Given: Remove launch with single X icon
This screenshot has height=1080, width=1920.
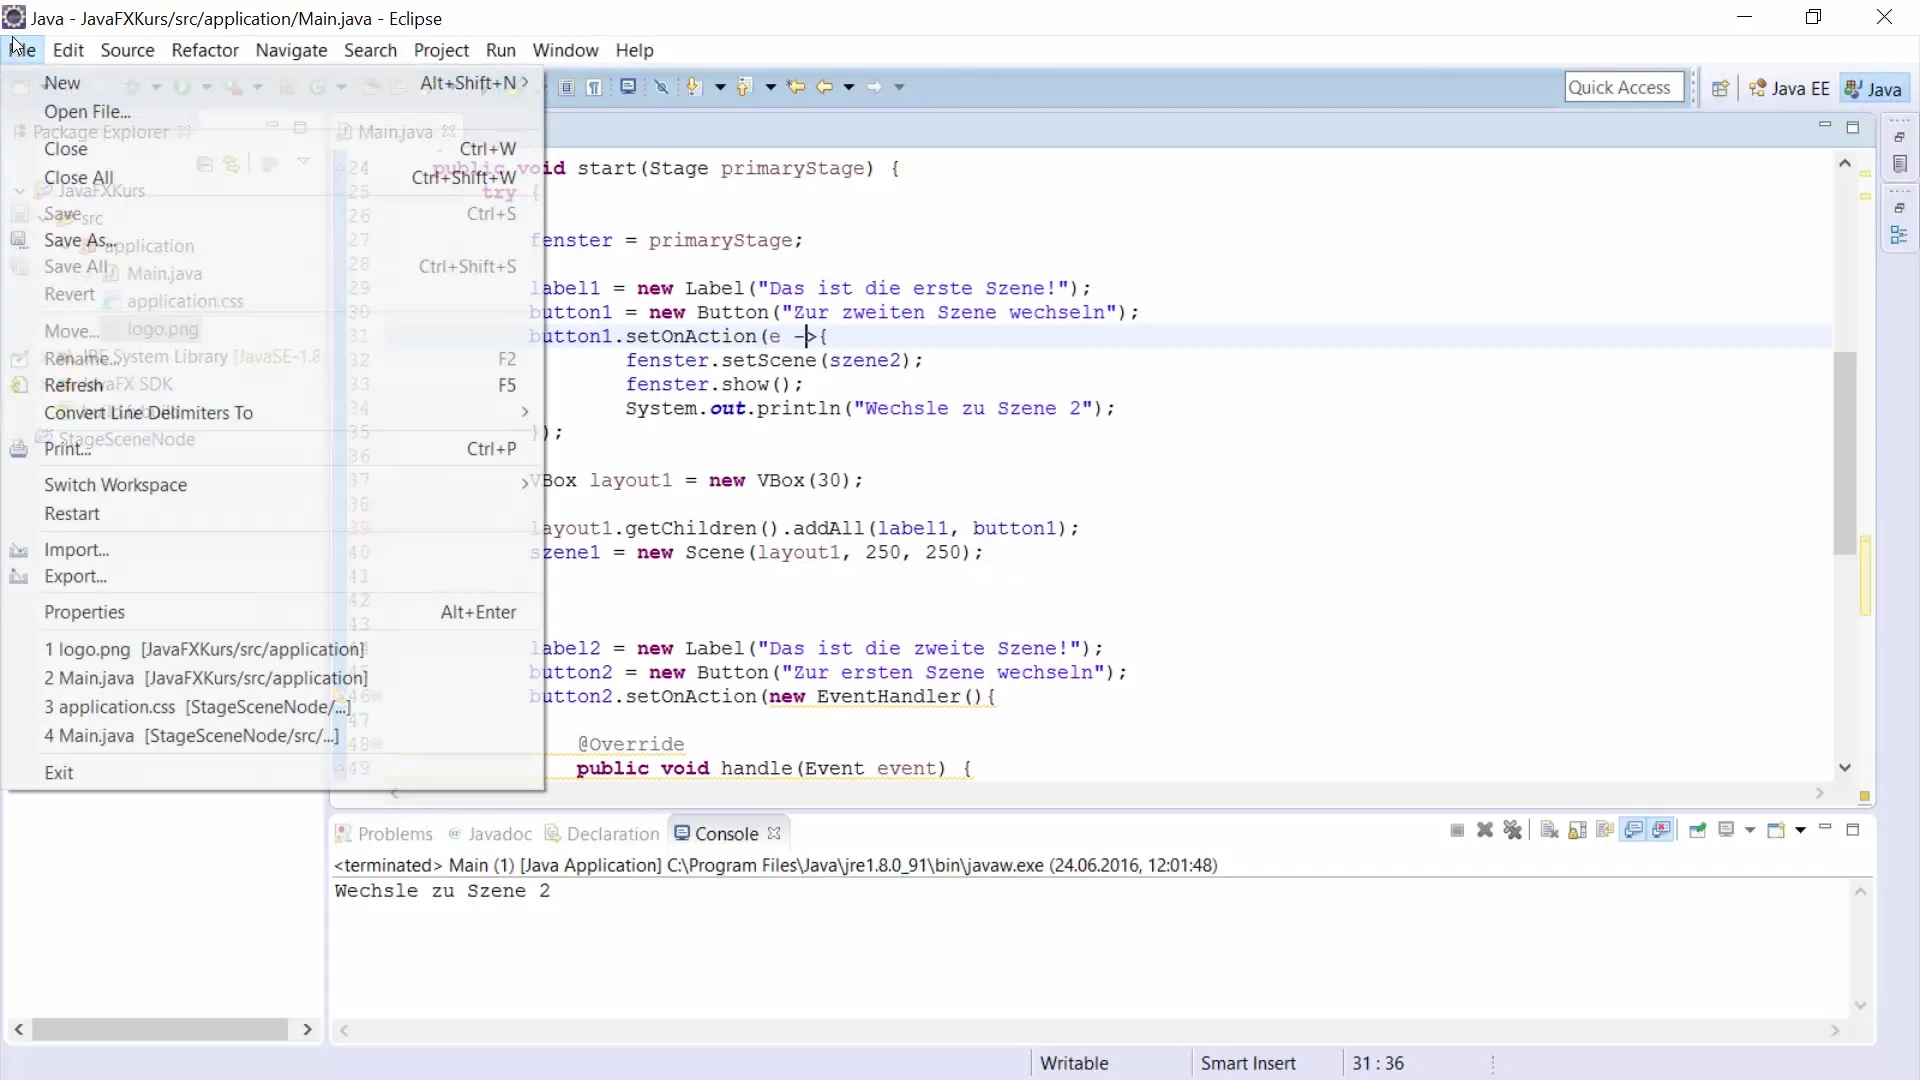Looking at the screenshot, I should click(x=1485, y=830).
